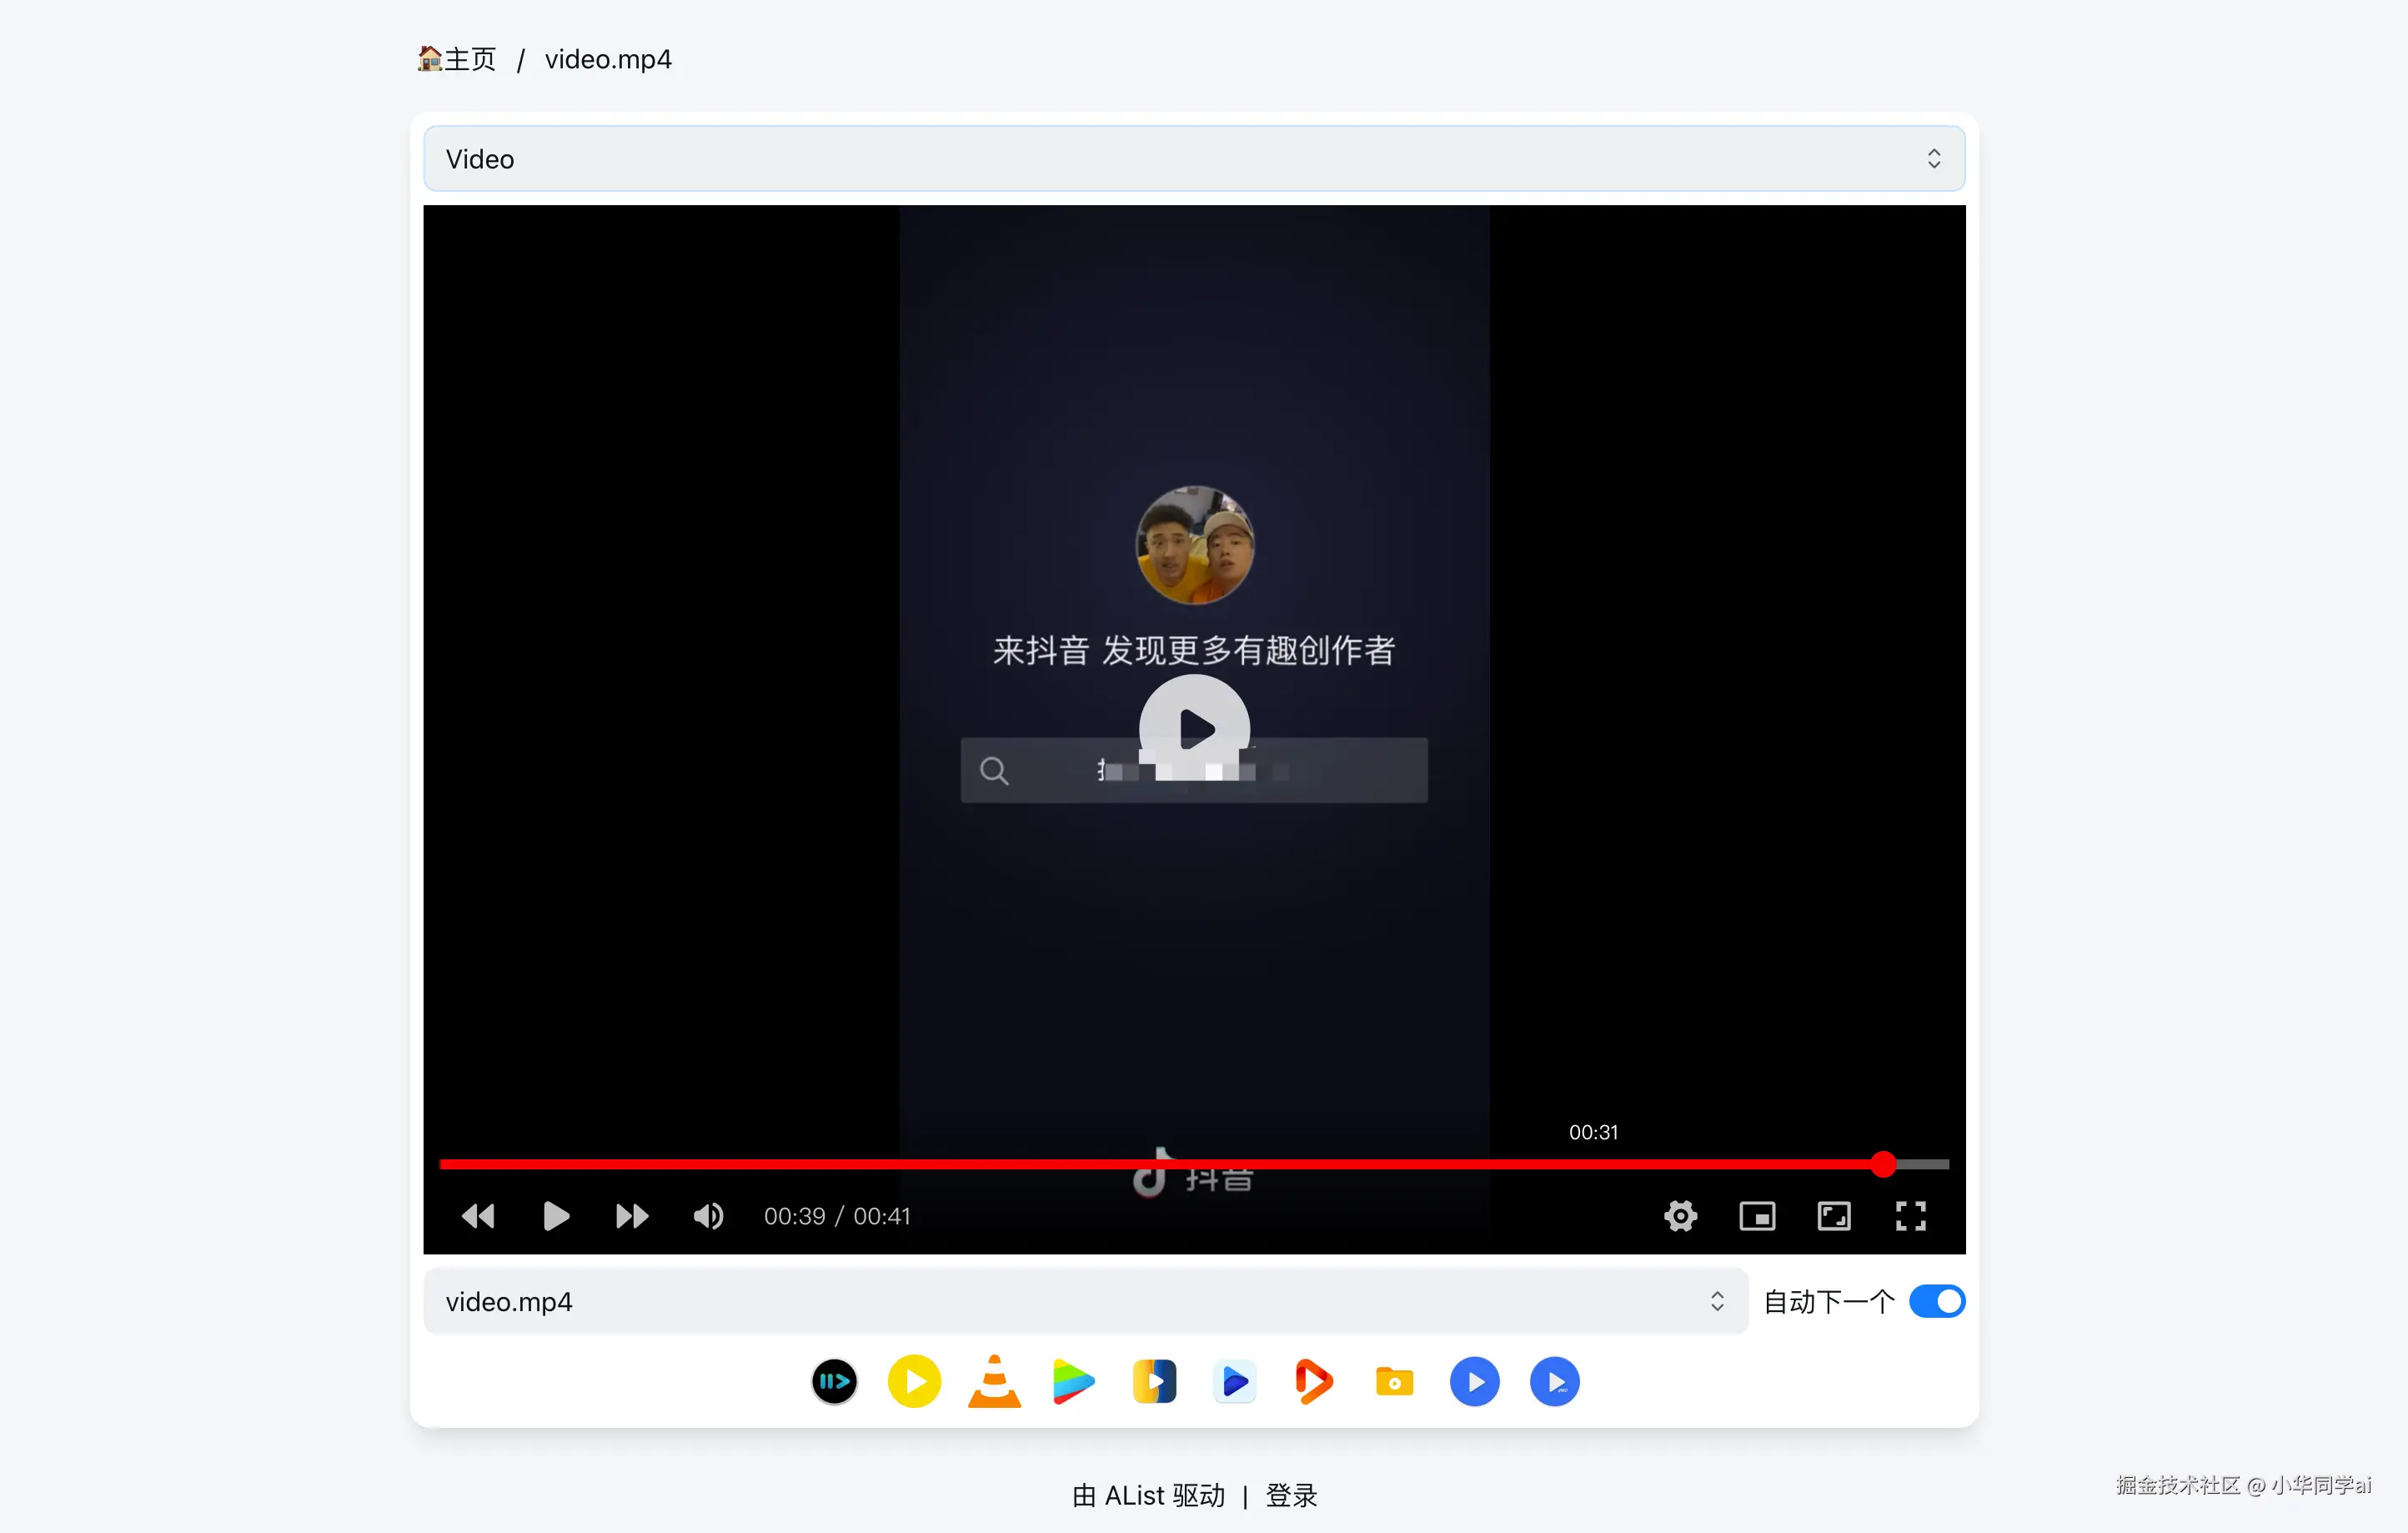This screenshot has width=2408, height=1533.
Task: Open video in Infuse player icon
Action: pos(1154,1382)
